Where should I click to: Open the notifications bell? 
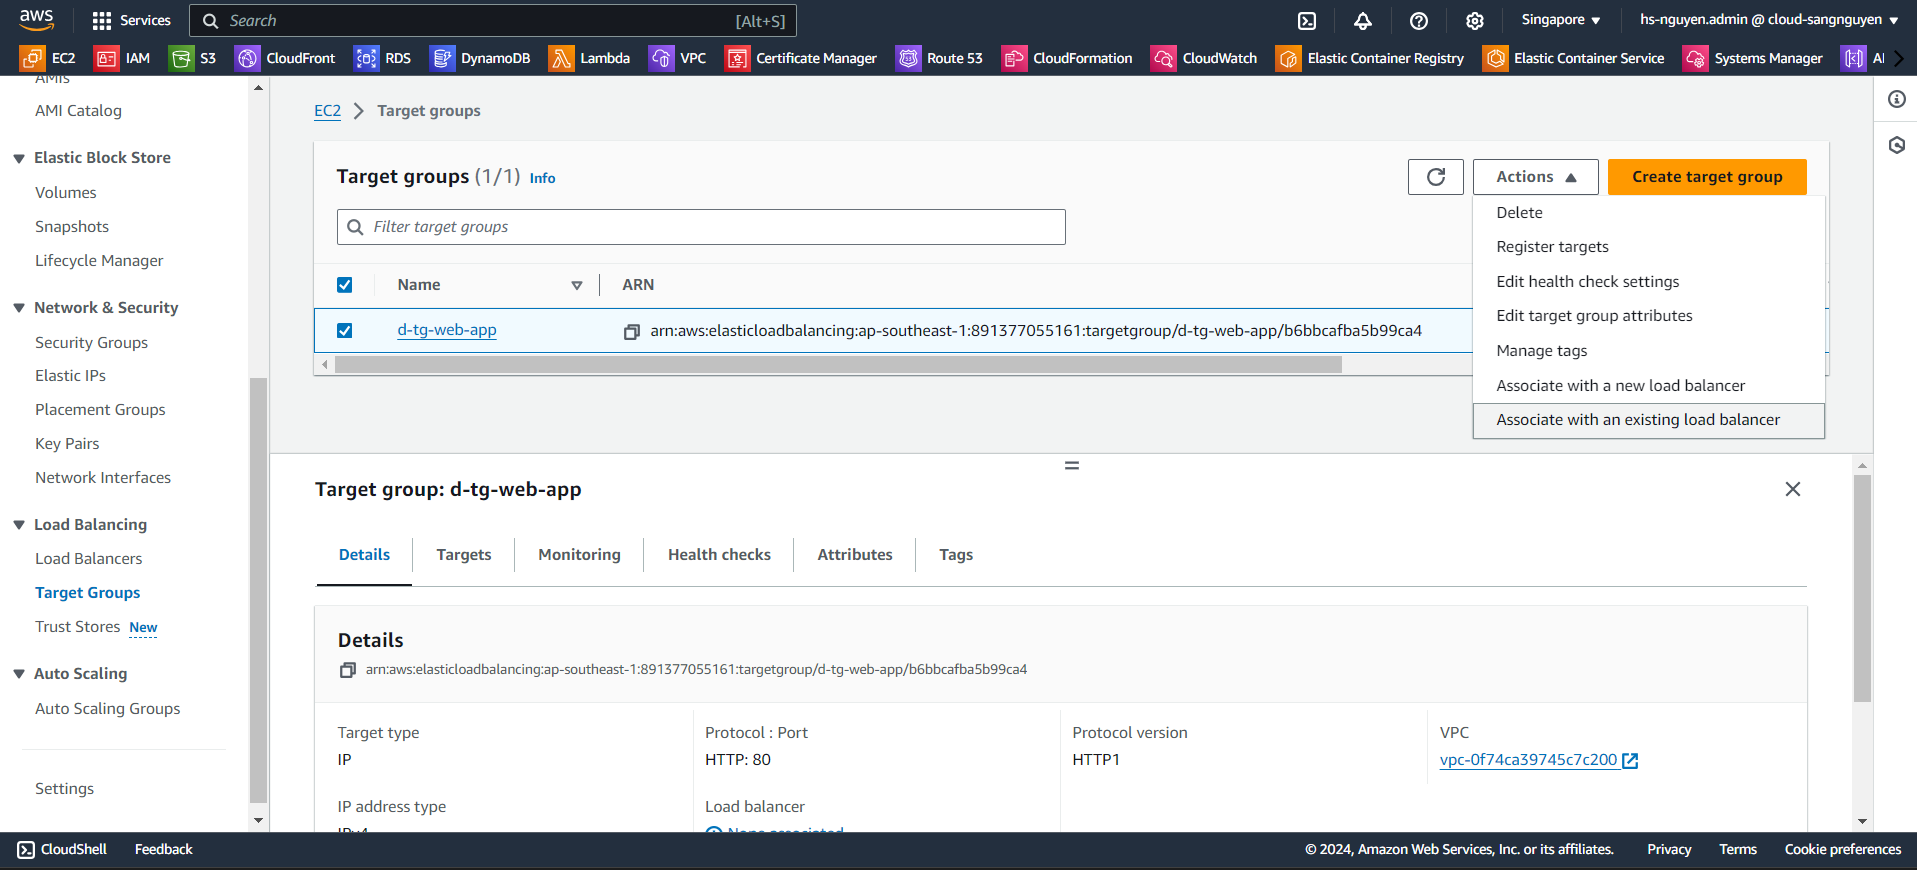point(1363,21)
